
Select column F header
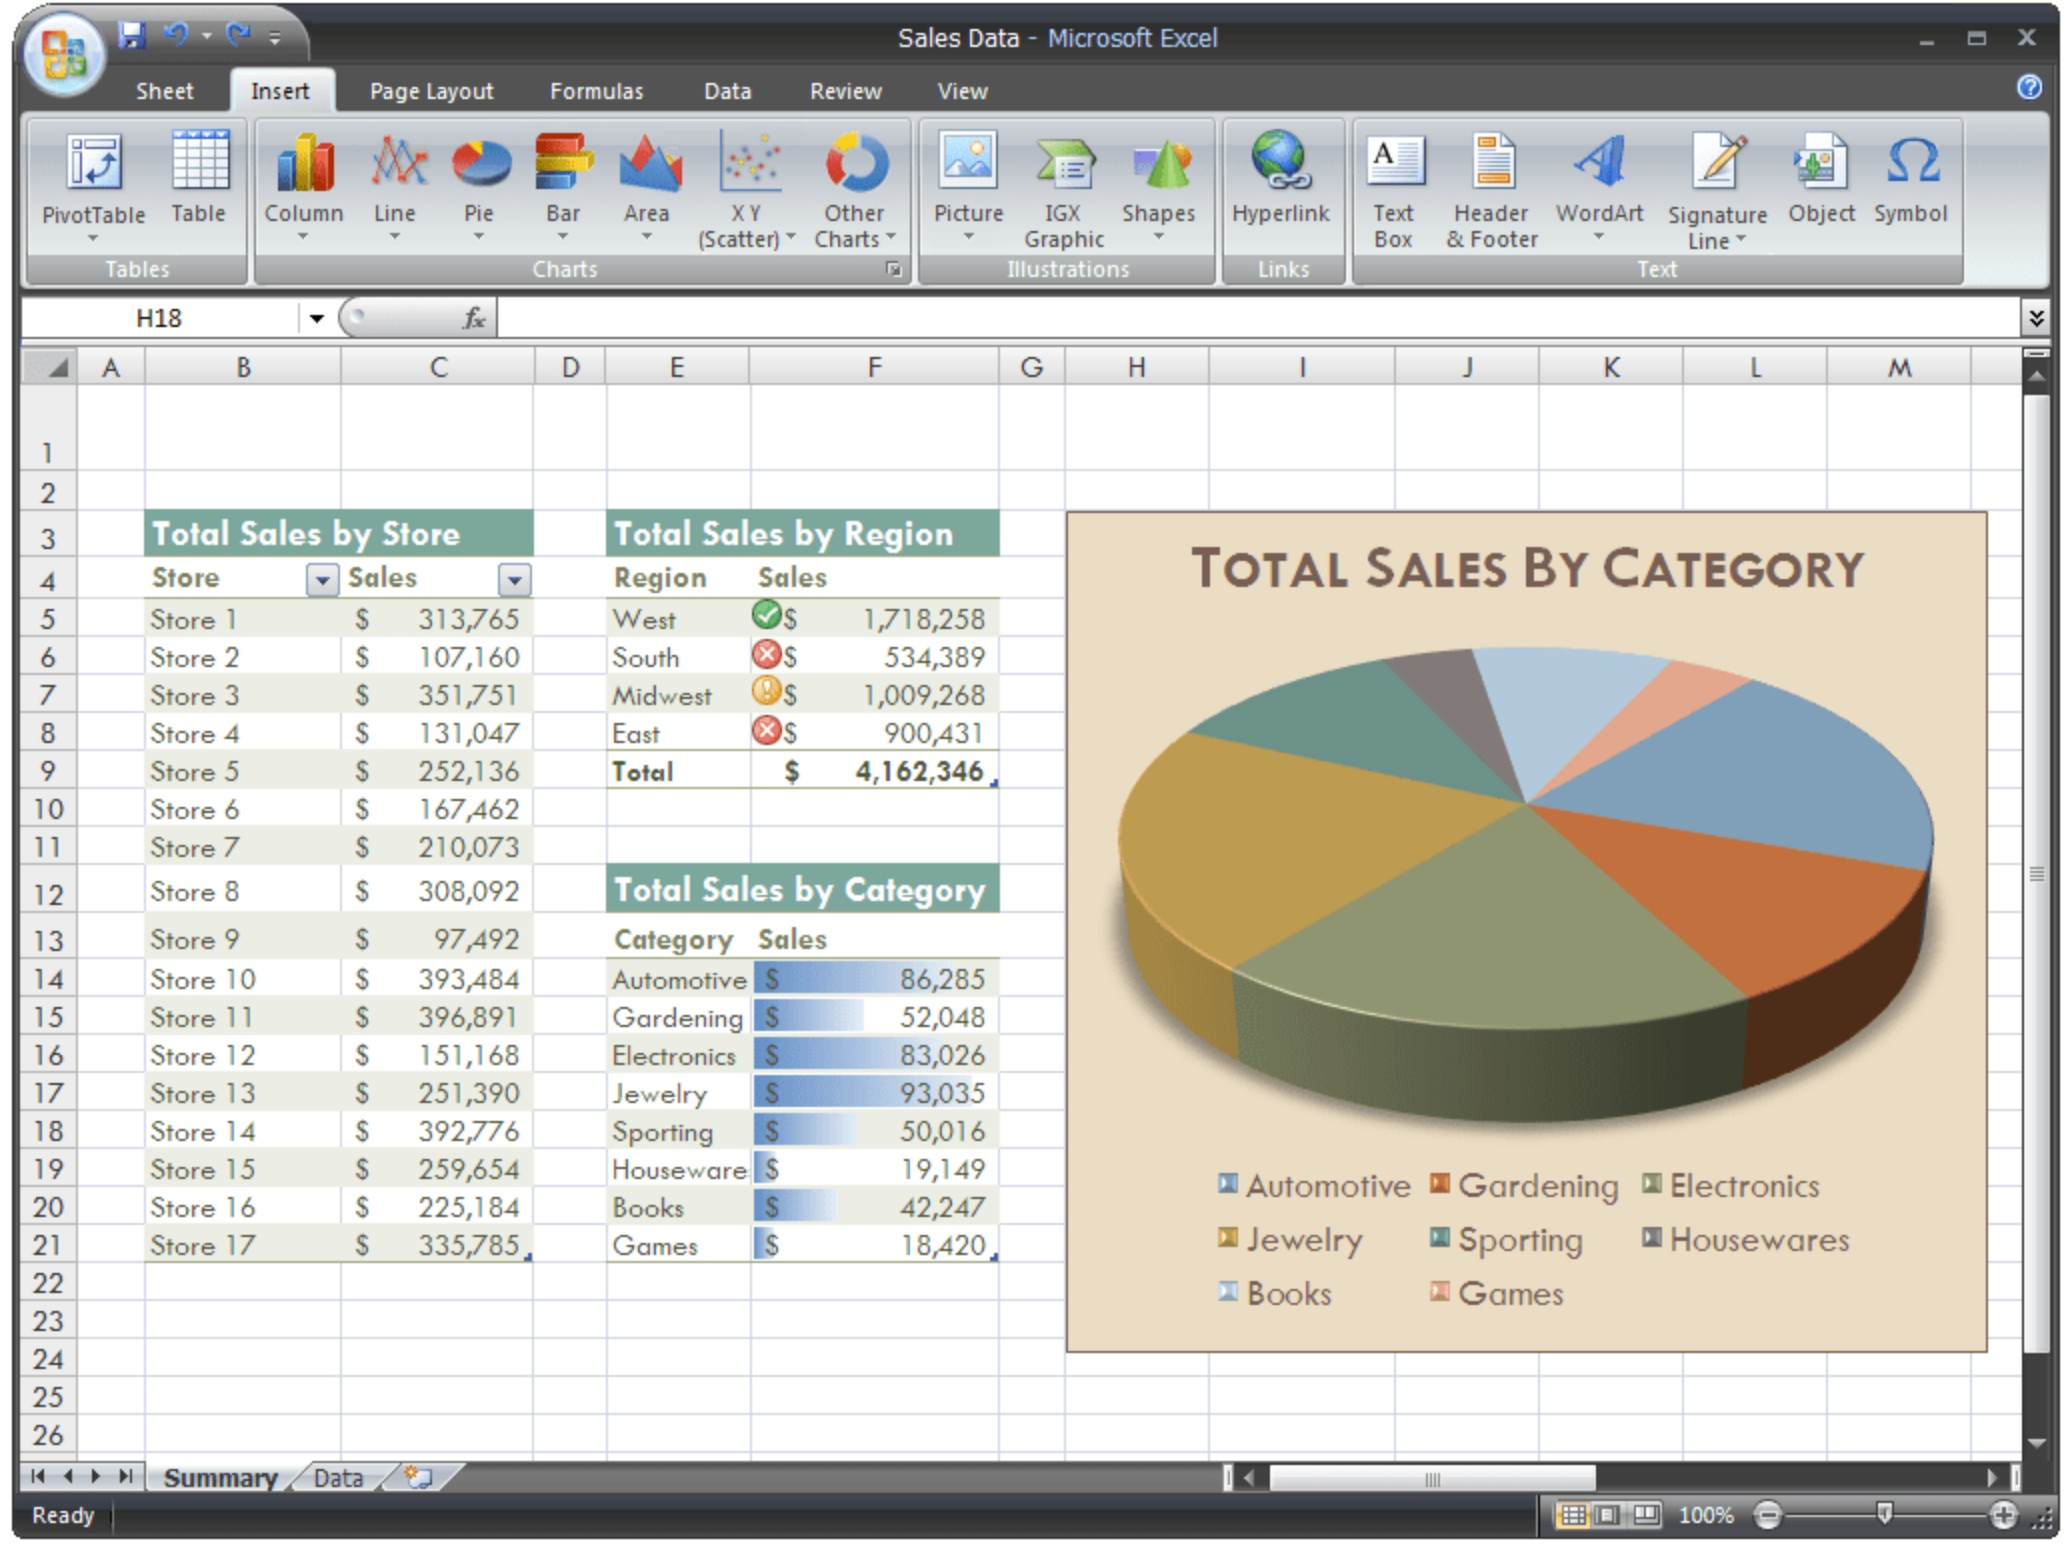(874, 367)
